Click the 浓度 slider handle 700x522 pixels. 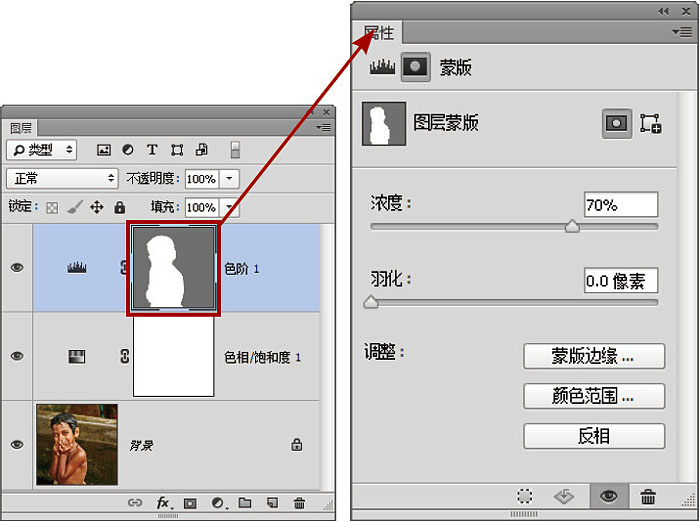[x=572, y=227]
